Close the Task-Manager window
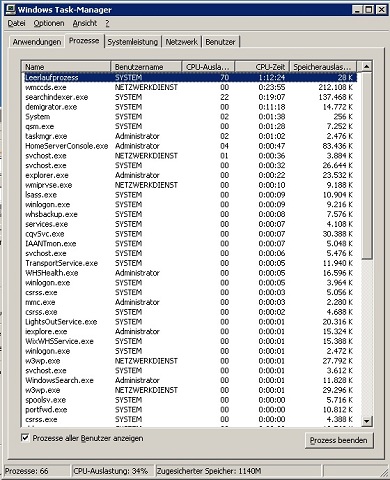The image size is (390, 480). (381, 10)
